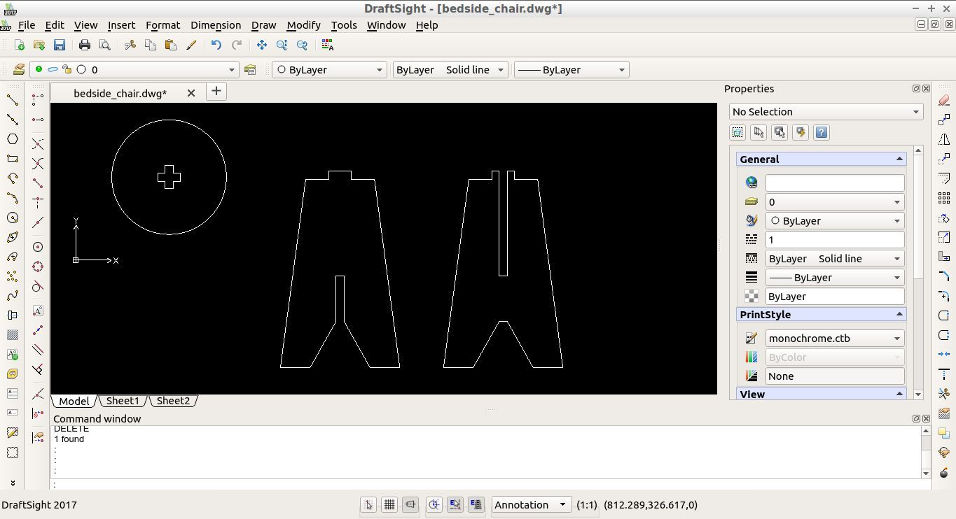Activate the Pan tool icon
The height and width of the screenshot is (519, 956).
(x=262, y=45)
